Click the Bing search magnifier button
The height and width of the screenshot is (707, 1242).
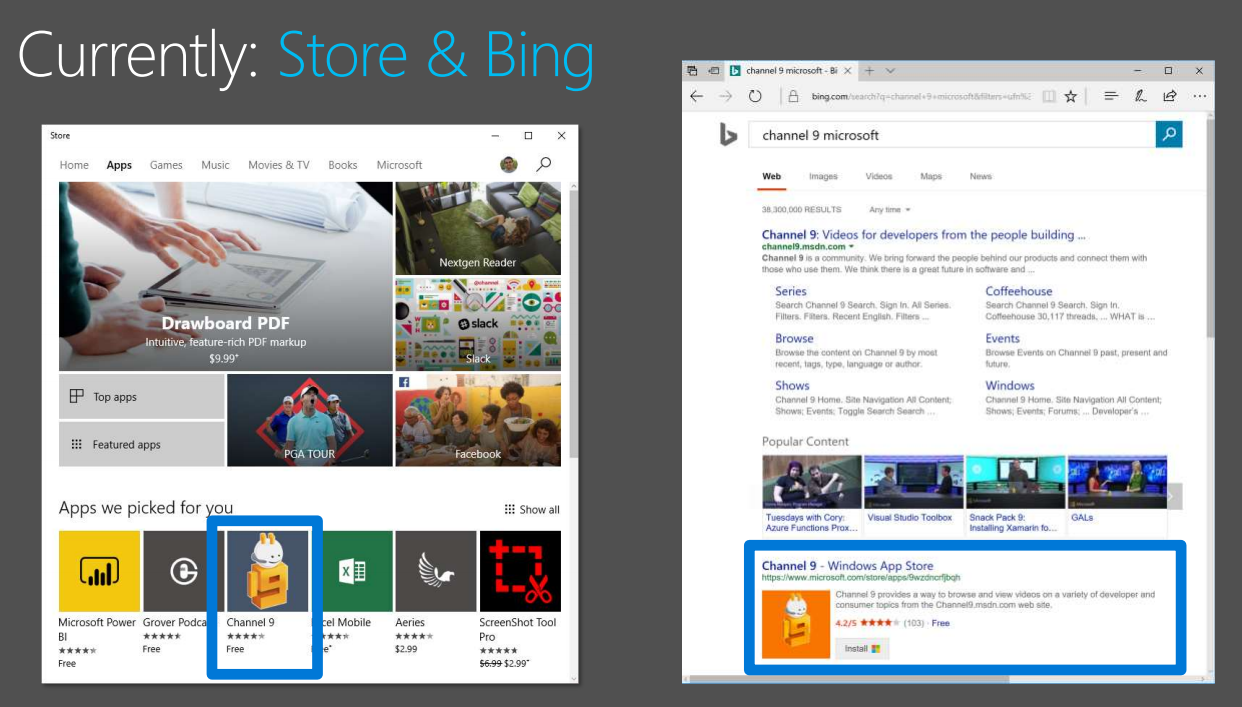pos(1168,134)
